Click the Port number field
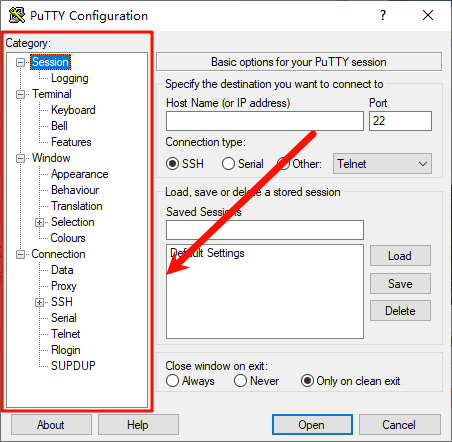Viewport: 452px width, 442px height. pyautogui.click(x=400, y=121)
